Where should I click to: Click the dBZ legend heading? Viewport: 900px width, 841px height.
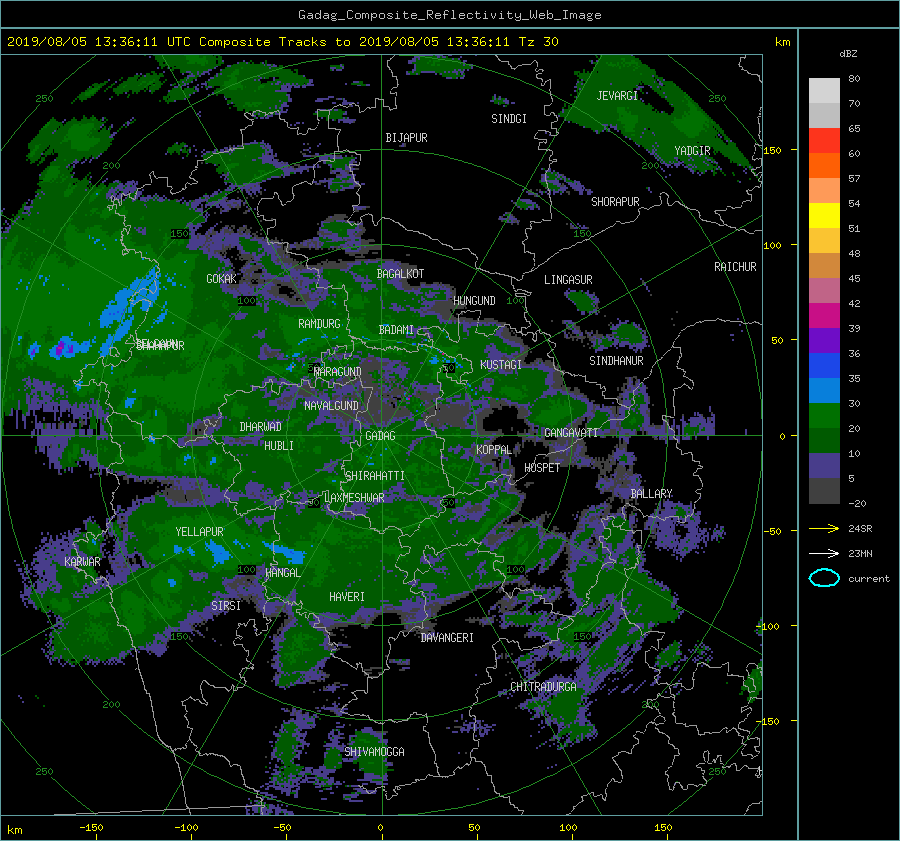pos(848,53)
